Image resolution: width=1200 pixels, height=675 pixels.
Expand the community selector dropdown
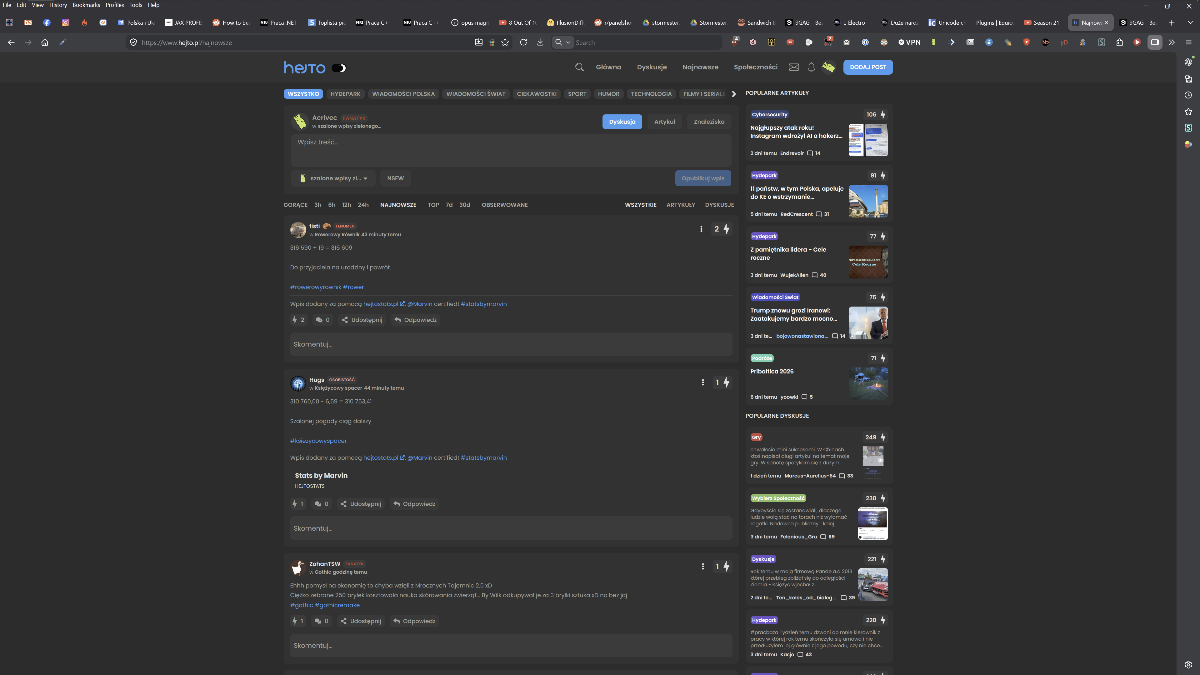(333, 178)
